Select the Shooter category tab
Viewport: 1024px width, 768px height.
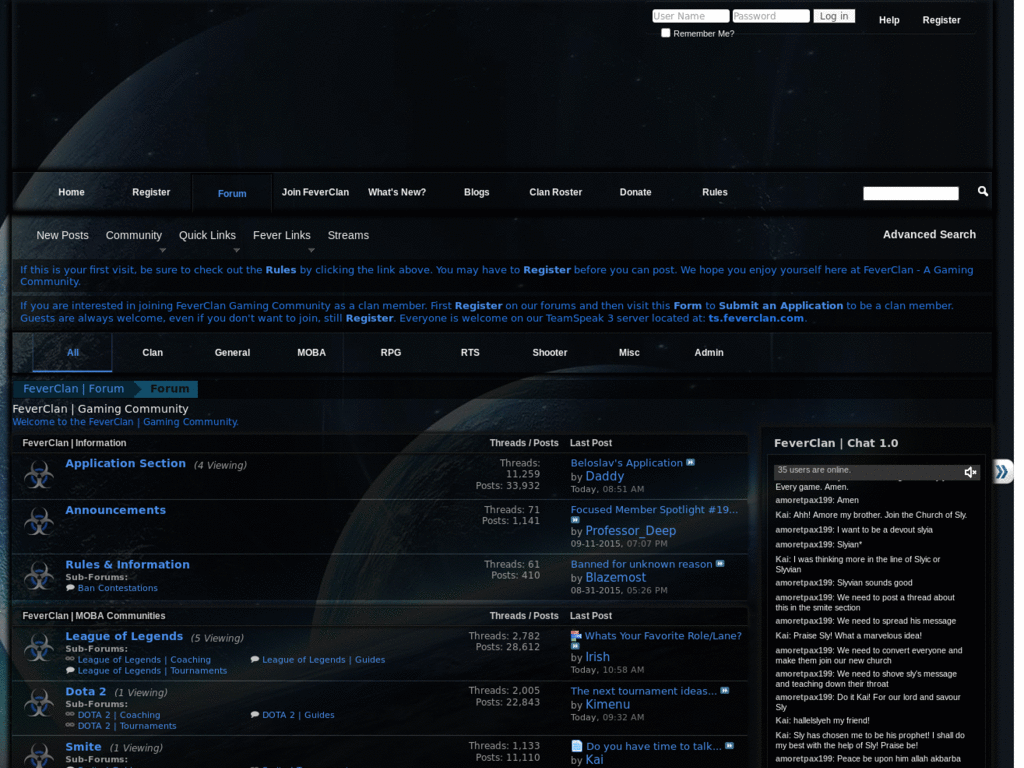point(550,352)
